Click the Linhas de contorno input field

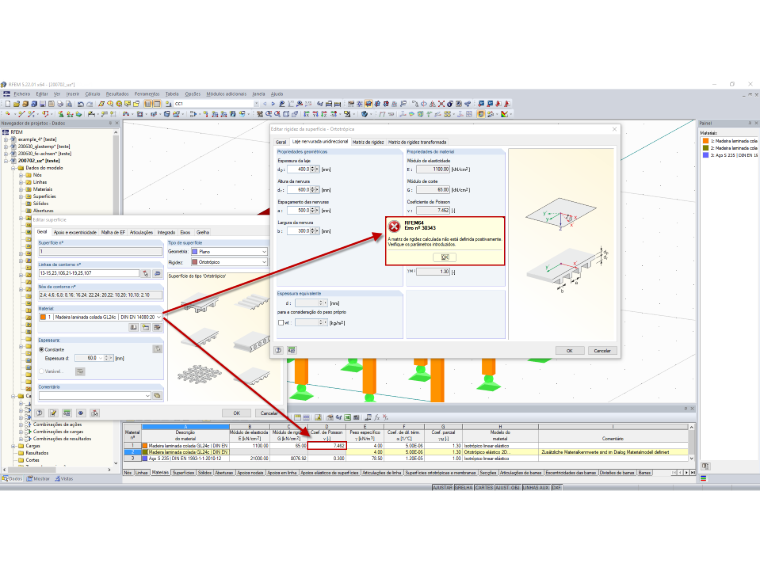(89, 273)
